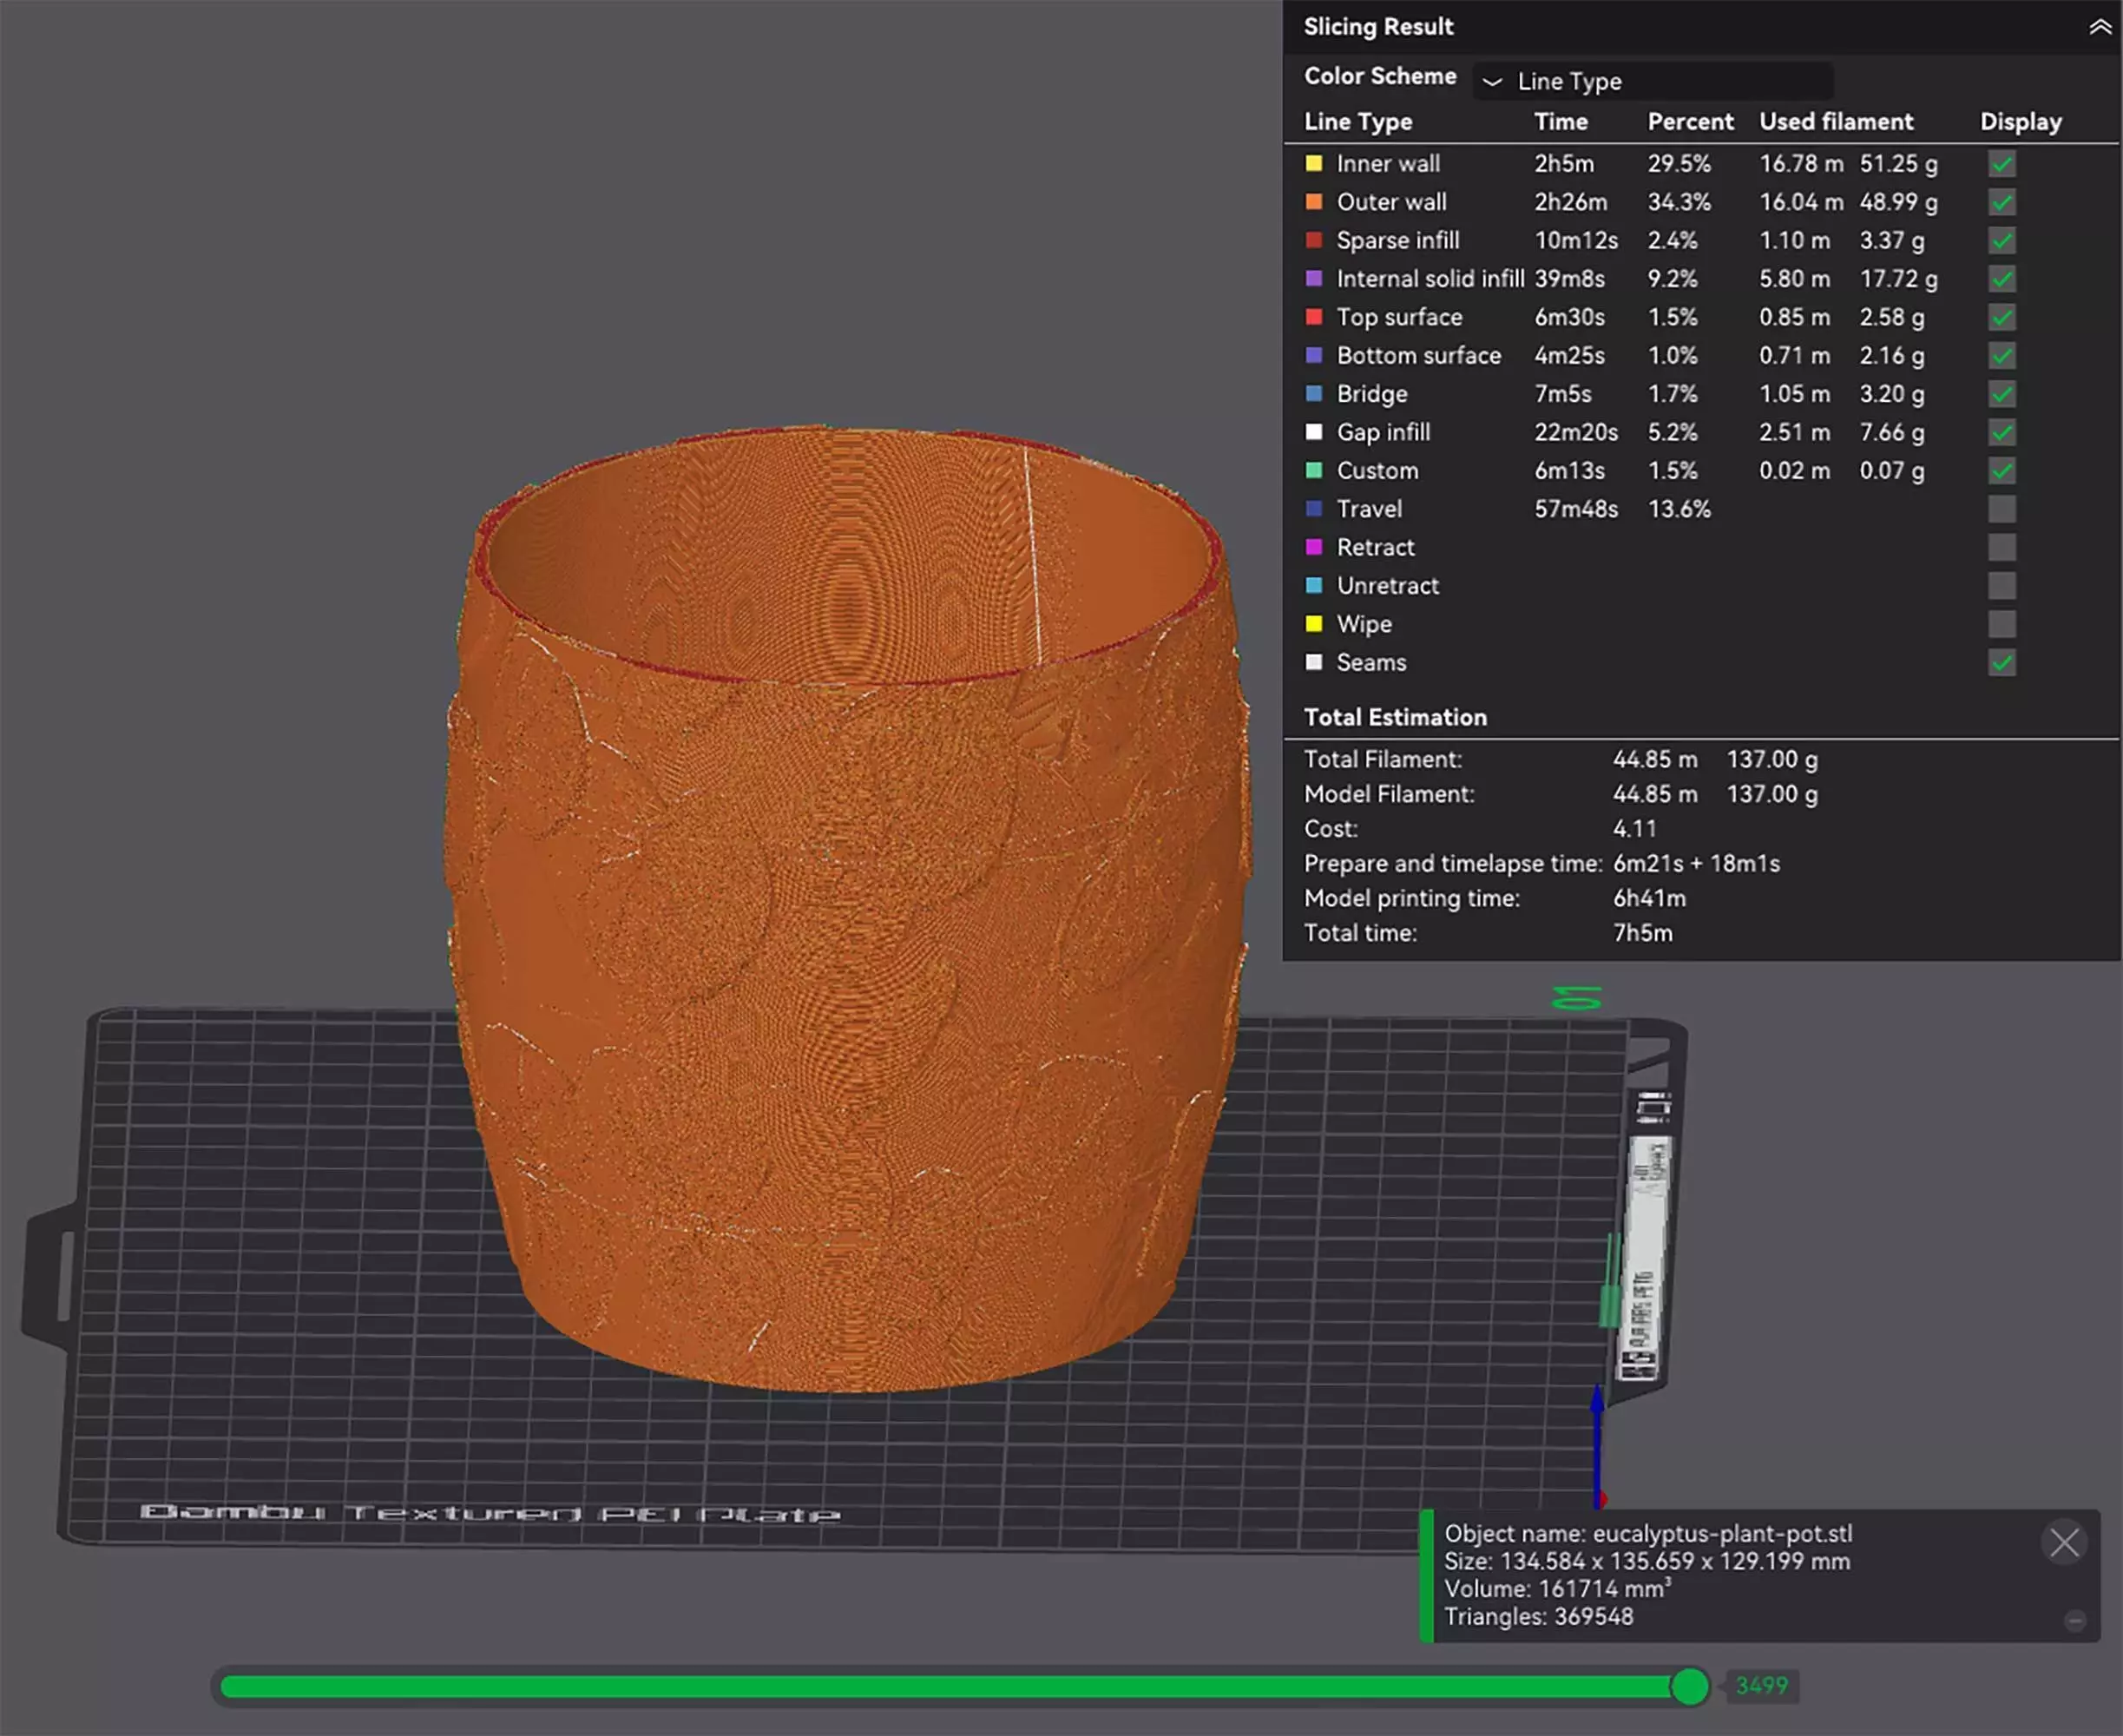The width and height of the screenshot is (2123, 1736).
Task: Enable Retract display checkbox
Action: pos(2001,547)
